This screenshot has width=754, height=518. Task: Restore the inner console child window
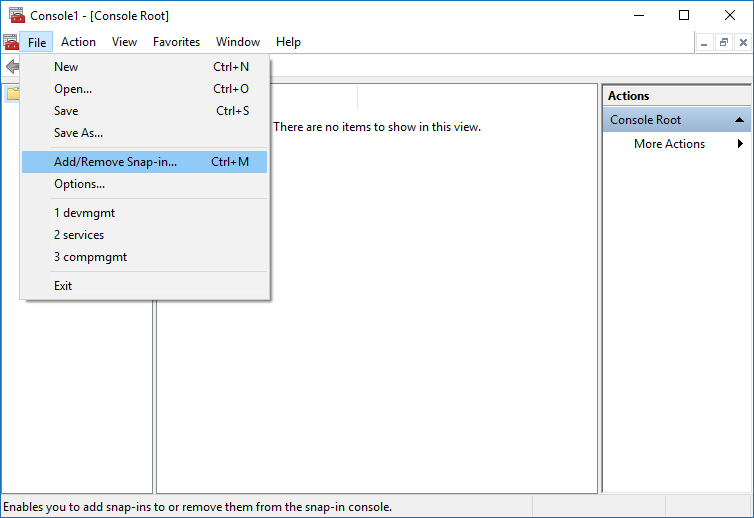click(x=724, y=42)
